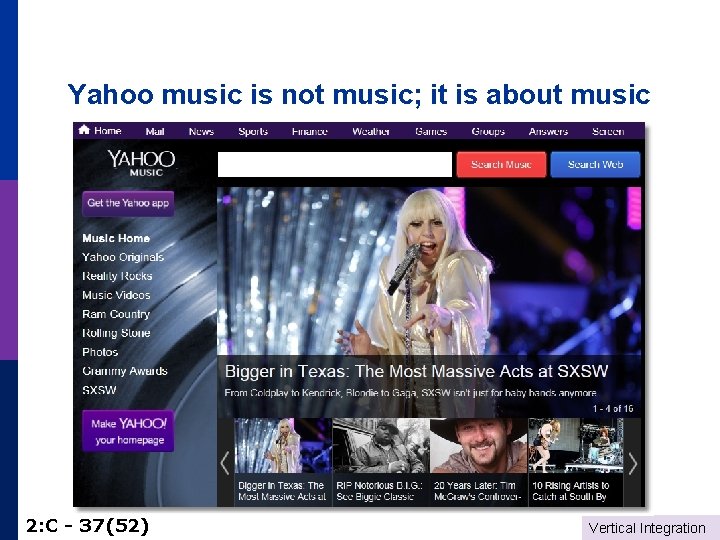Click the 1 - 4 of 16 counter
720x540 pixels.
613,409
